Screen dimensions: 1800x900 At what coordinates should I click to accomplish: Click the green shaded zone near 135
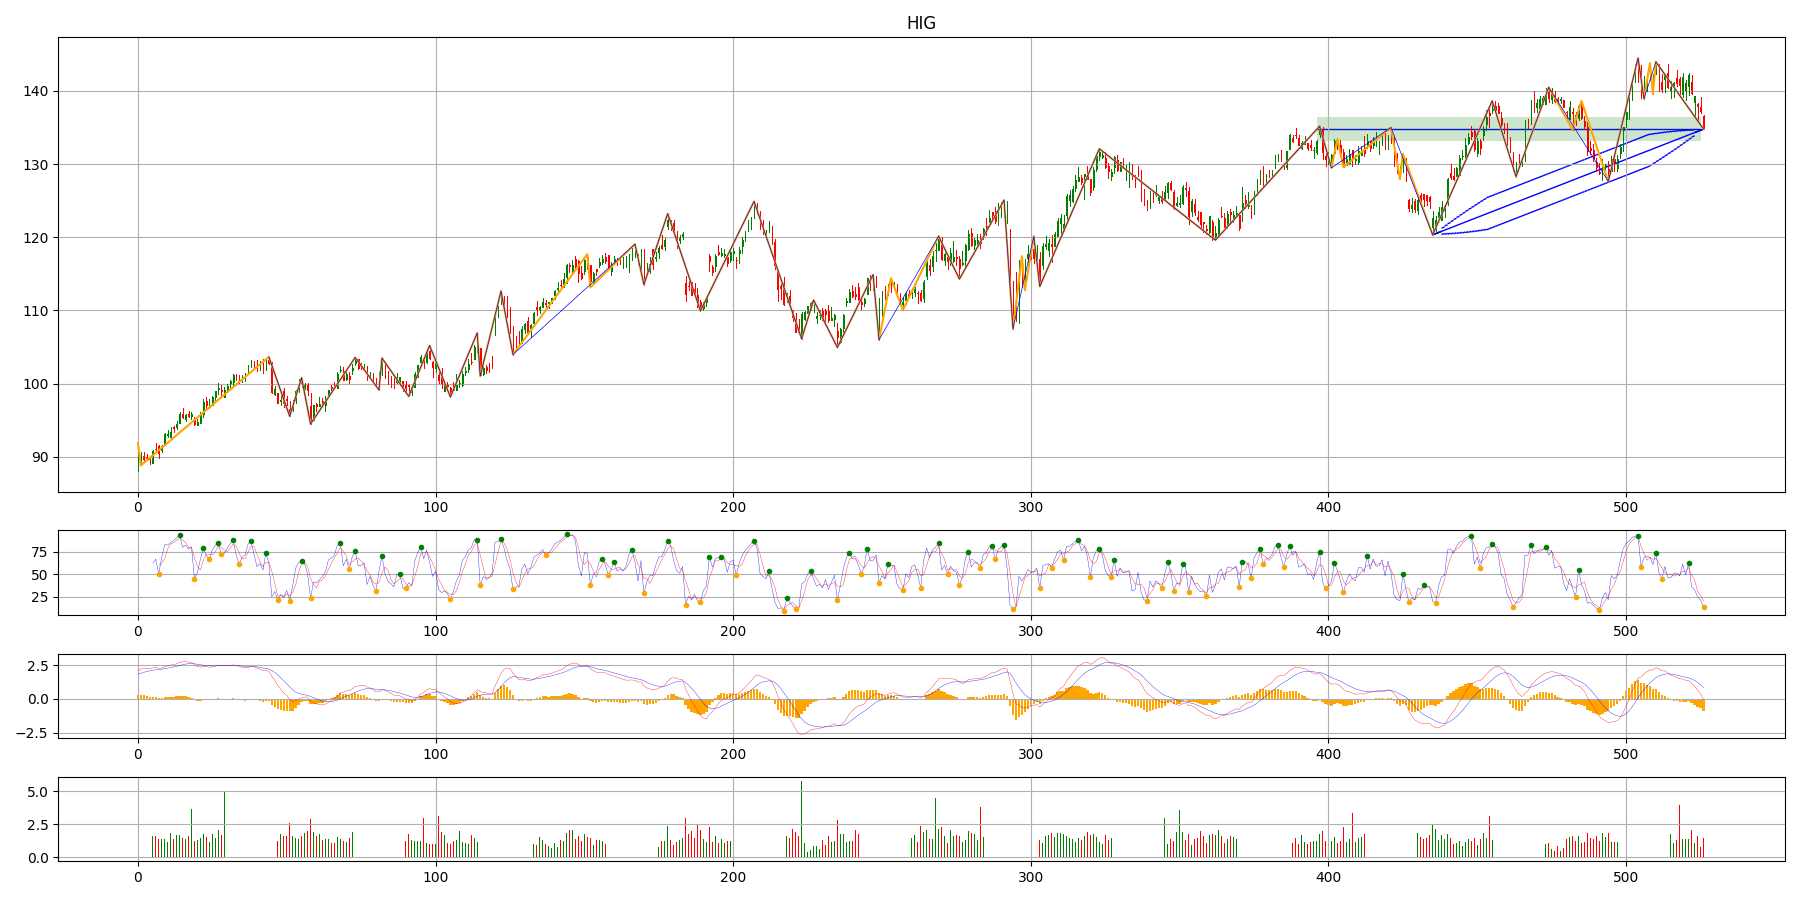(x=1508, y=129)
